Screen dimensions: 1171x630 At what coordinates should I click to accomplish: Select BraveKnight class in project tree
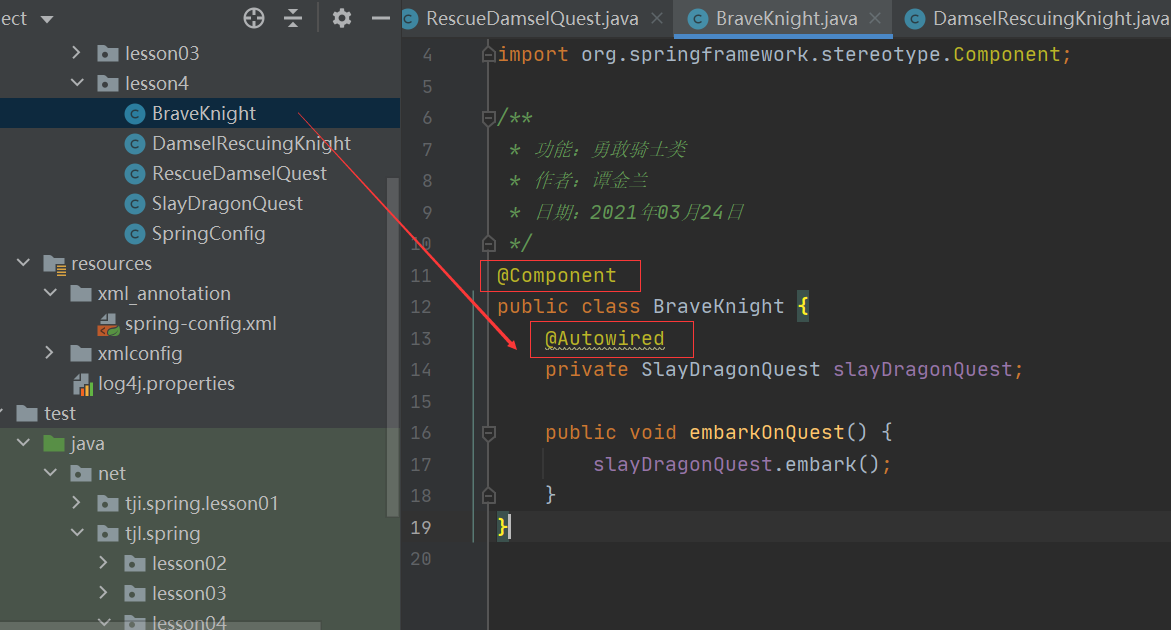pyautogui.click(x=204, y=113)
